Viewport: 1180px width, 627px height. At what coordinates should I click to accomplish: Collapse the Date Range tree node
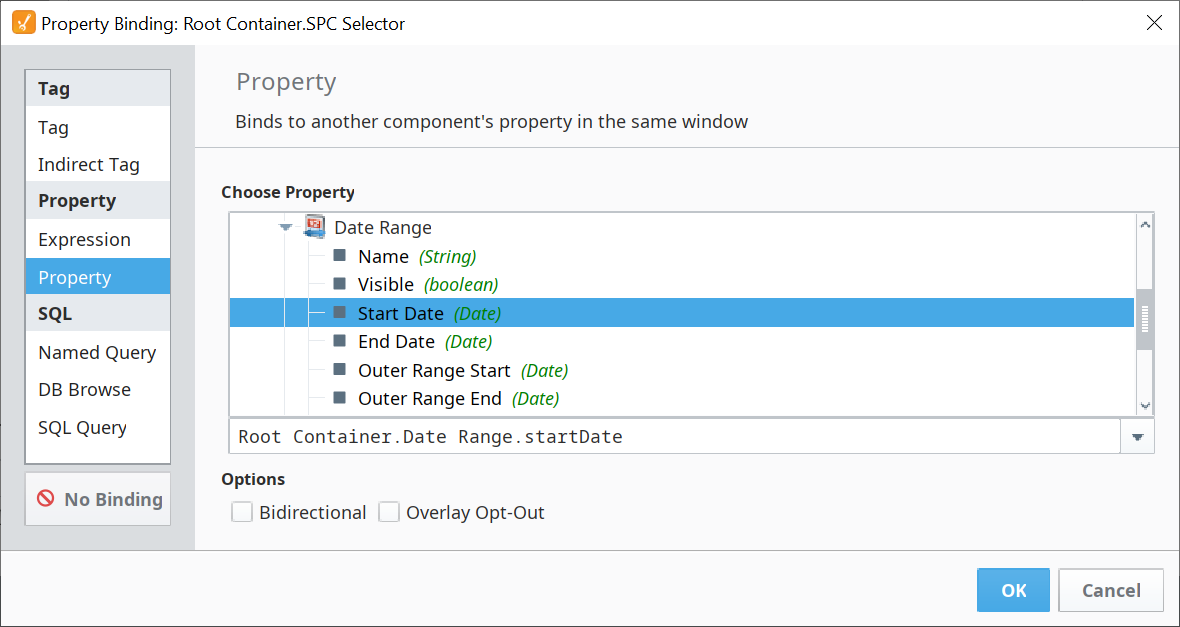pyautogui.click(x=286, y=227)
